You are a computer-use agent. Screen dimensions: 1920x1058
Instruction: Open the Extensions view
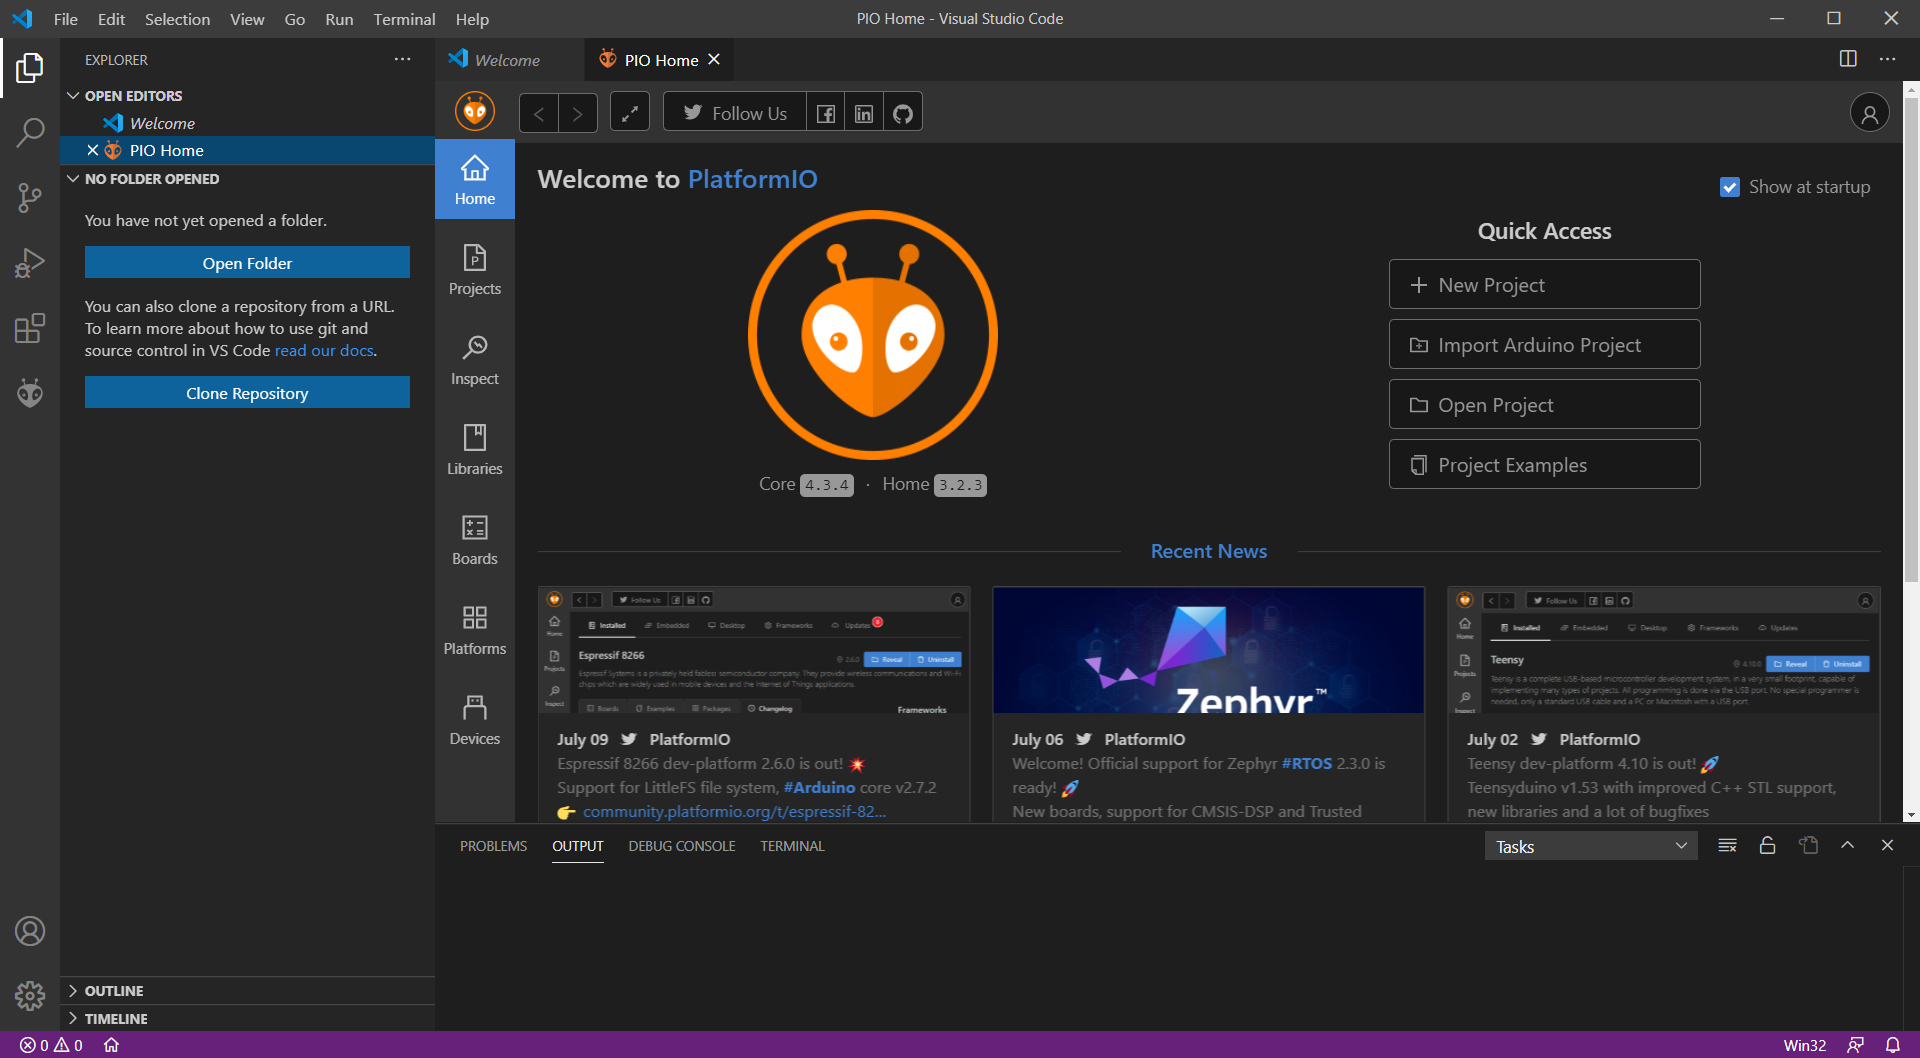[x=30, y=328]
